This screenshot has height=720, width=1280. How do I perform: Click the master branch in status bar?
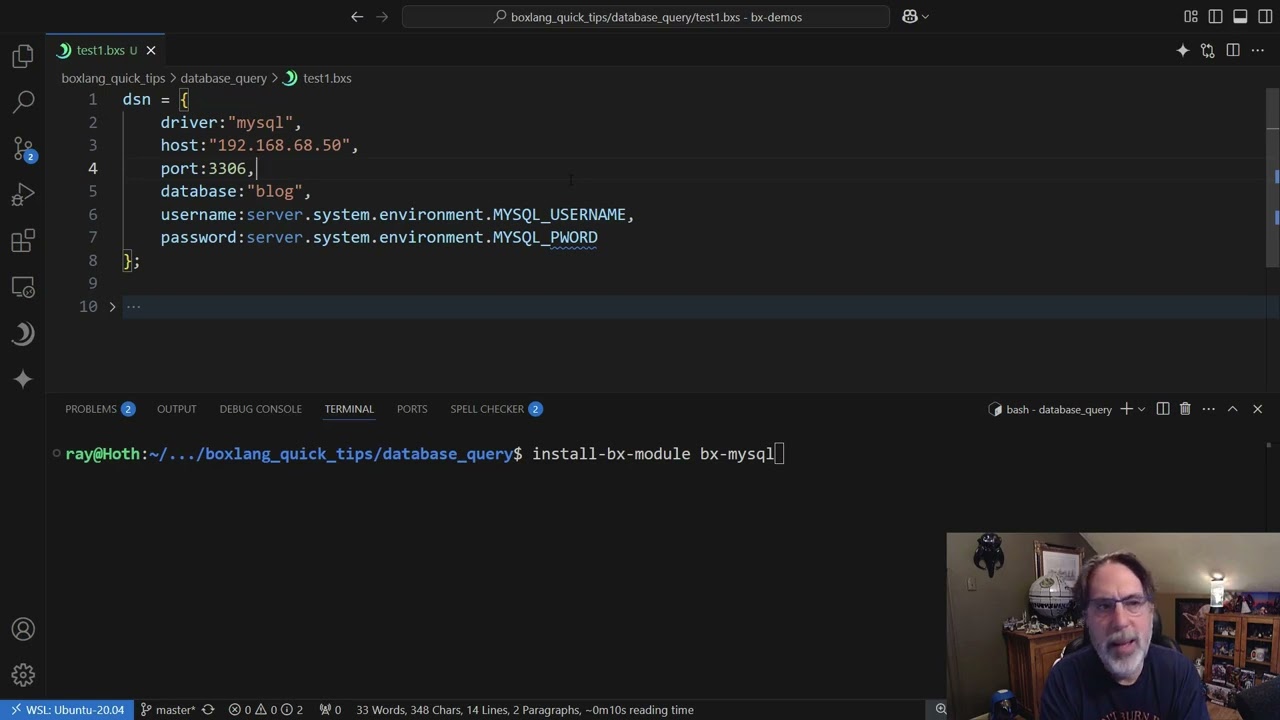(168, 710)
